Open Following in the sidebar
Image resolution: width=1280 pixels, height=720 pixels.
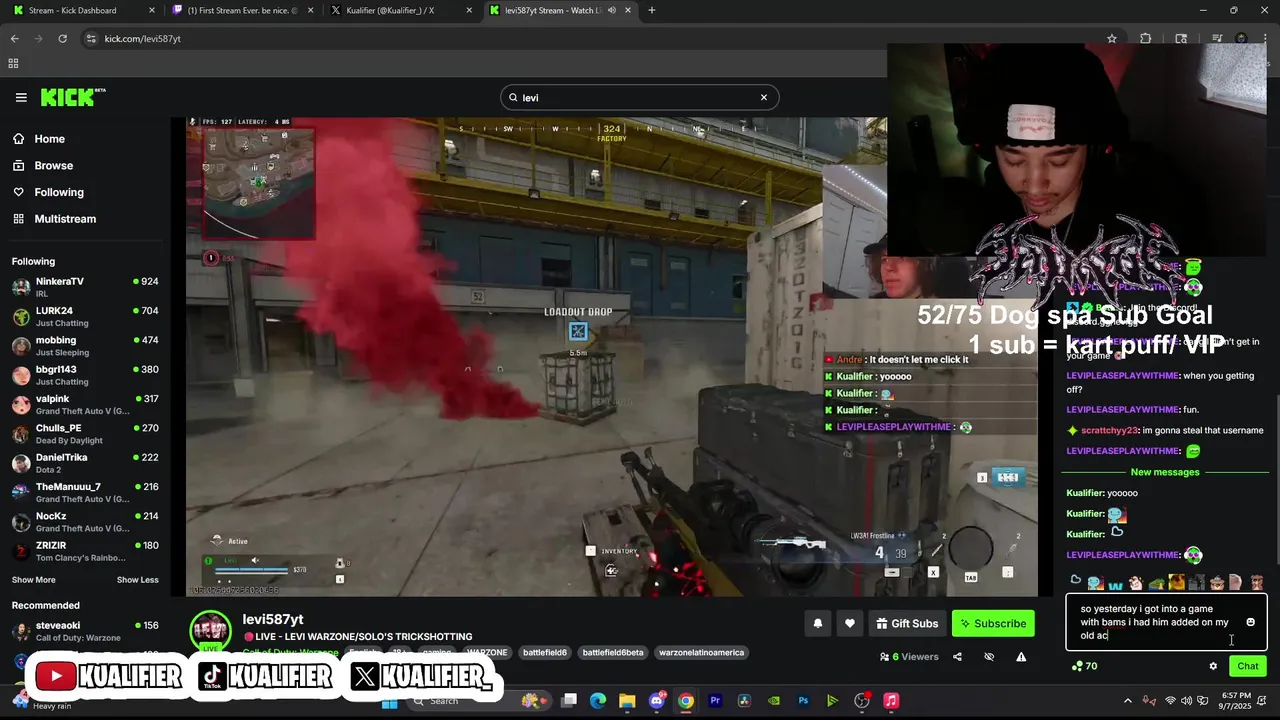[x=59, y=192]
